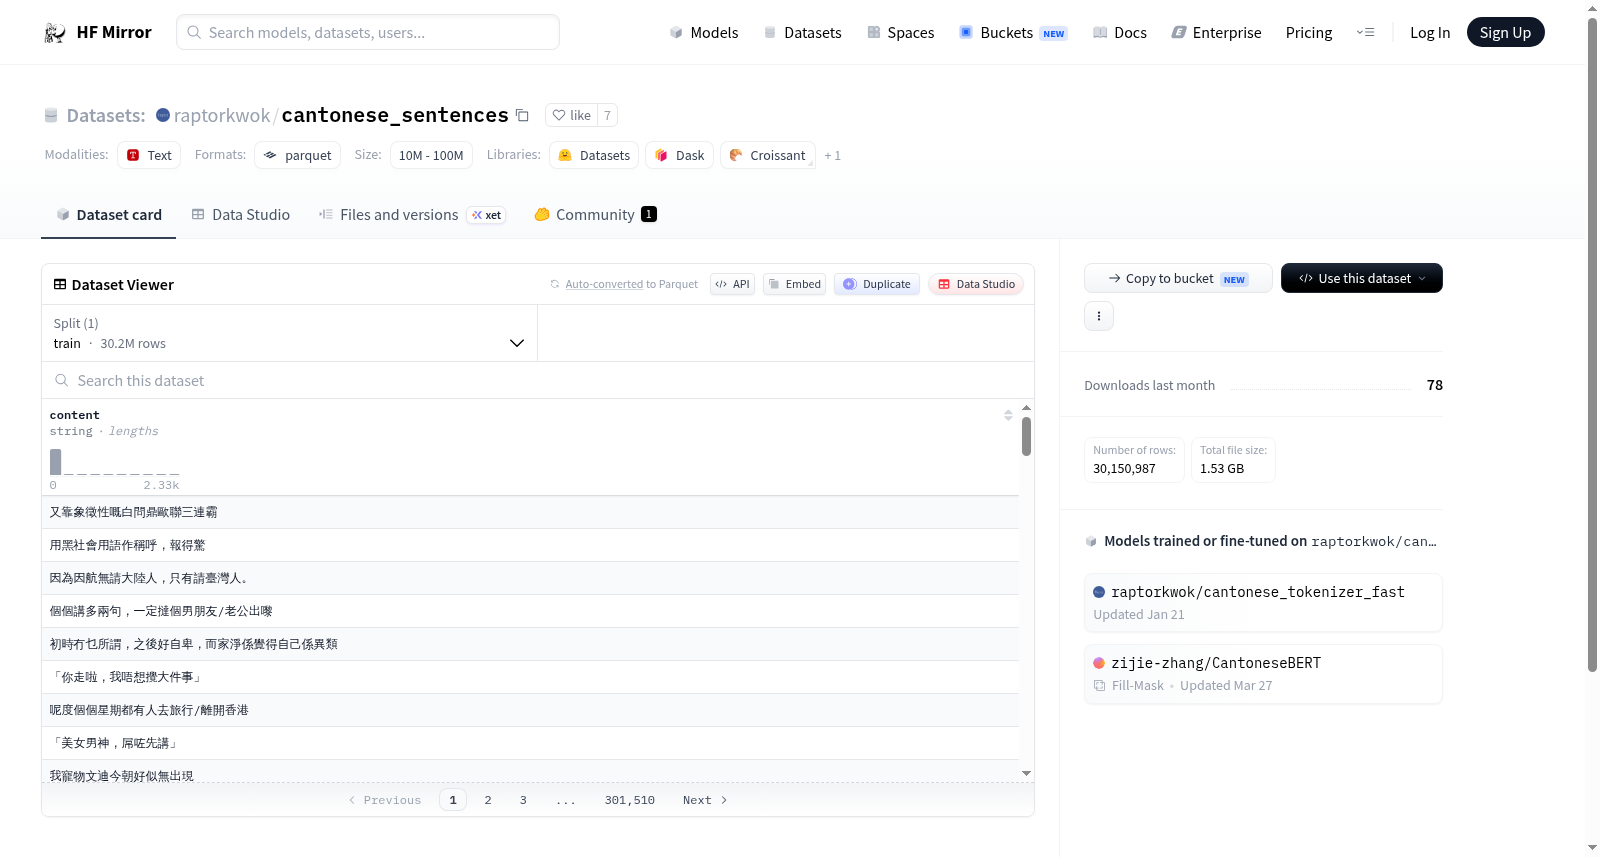Copy dataset name with the copy icon

522,115
